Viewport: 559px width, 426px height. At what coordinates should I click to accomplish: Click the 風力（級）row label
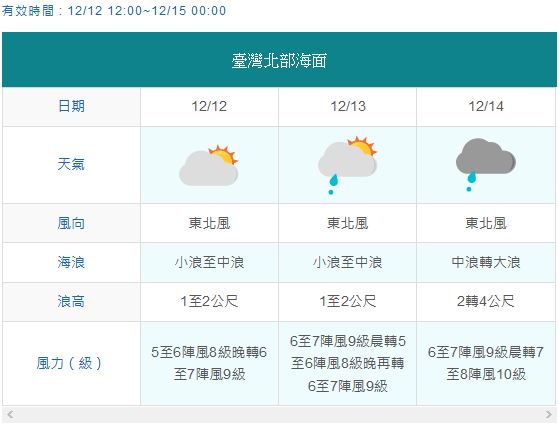pos(71,363)
